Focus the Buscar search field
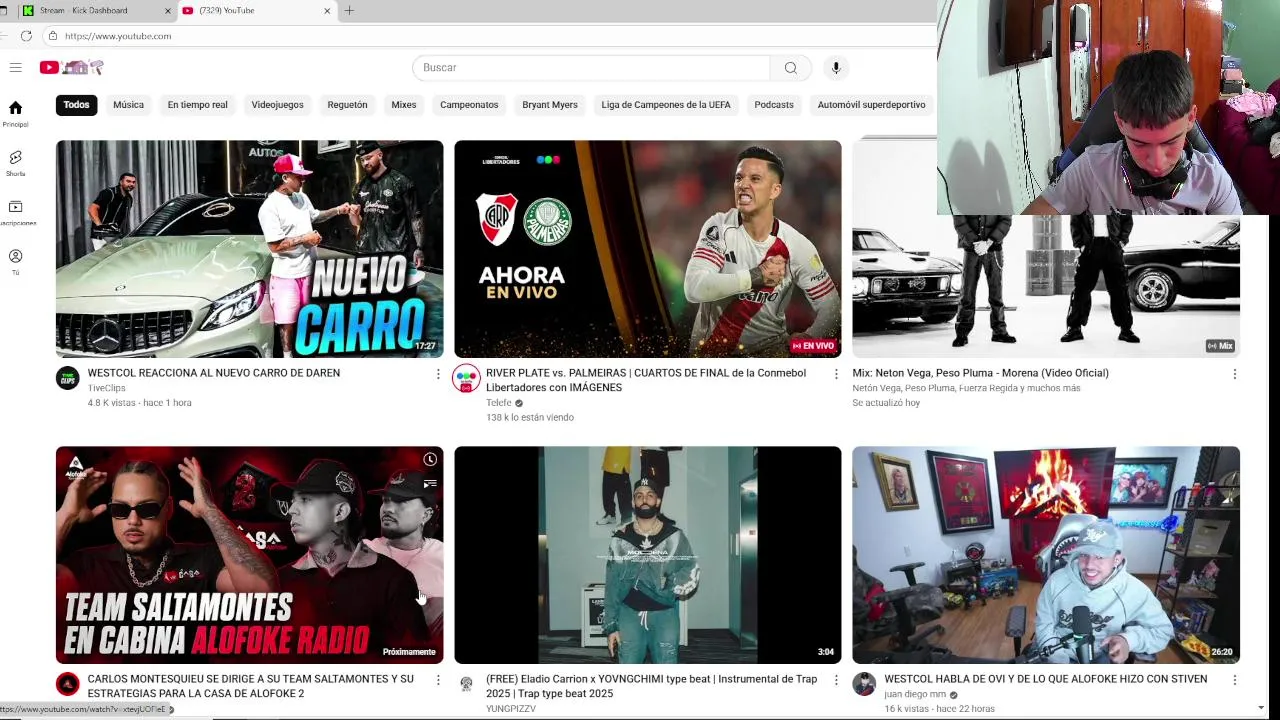 click(591, 67)
